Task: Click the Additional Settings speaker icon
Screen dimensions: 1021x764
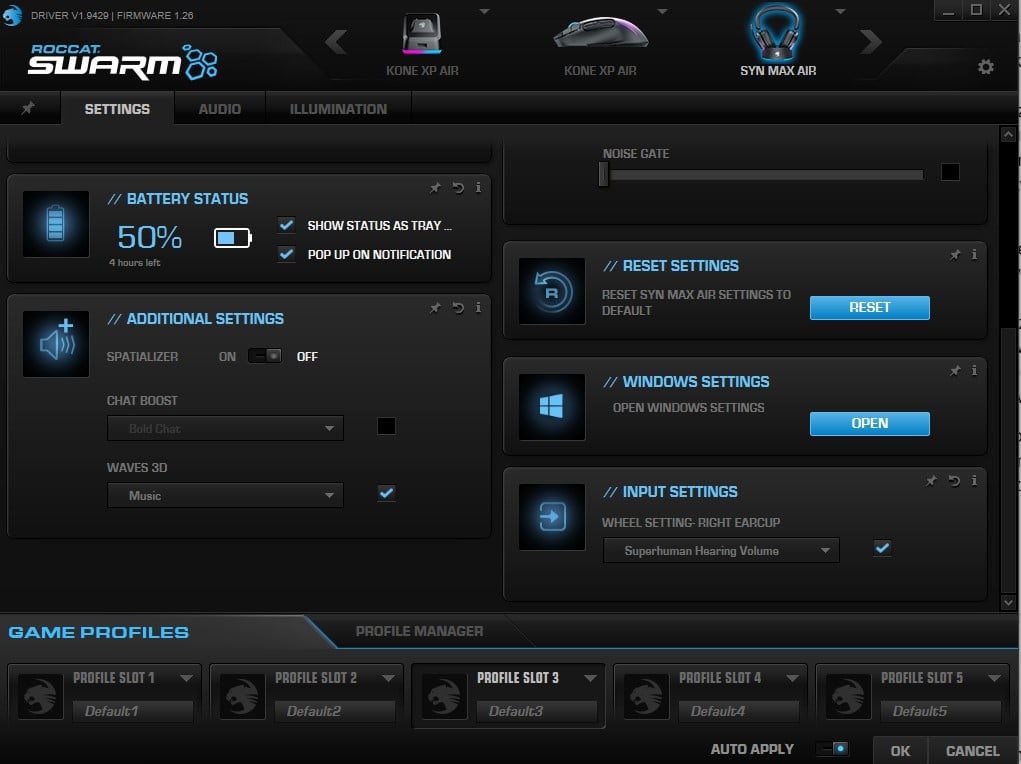Action: 56,343
